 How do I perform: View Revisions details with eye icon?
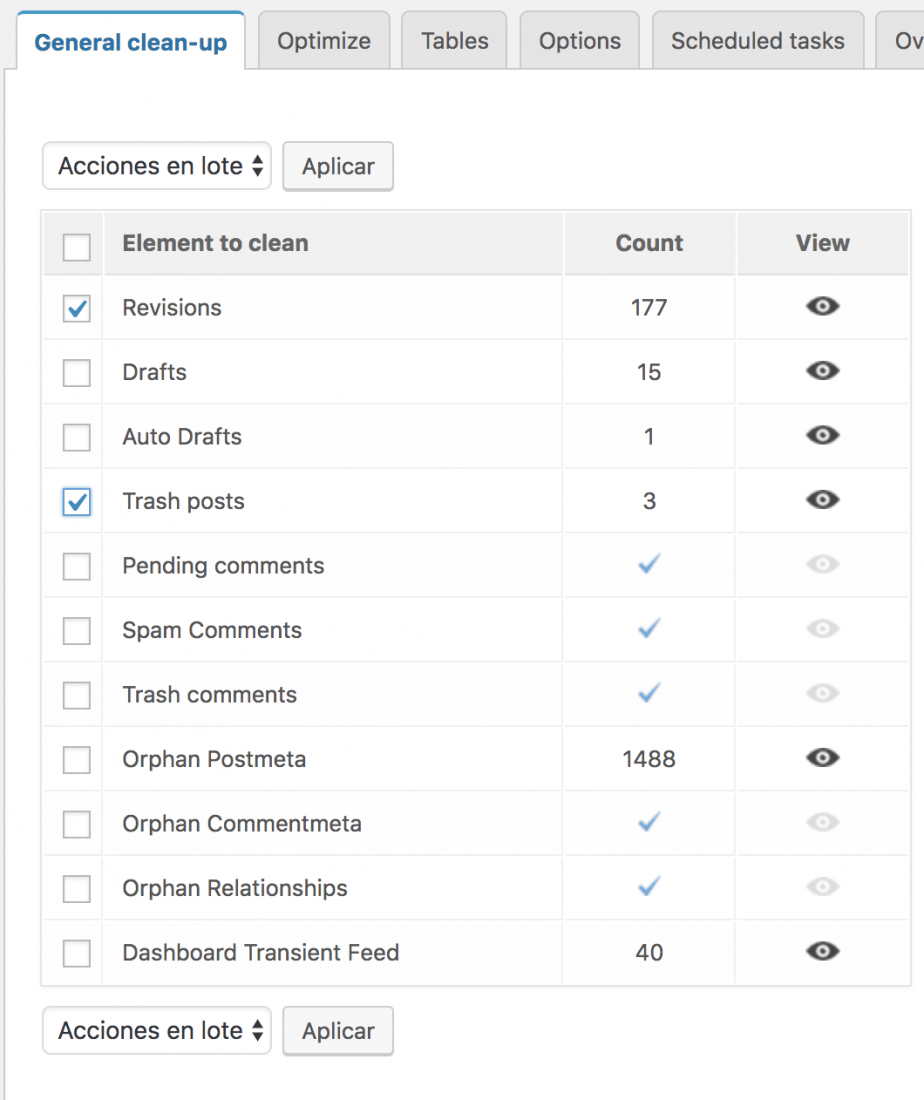point(822,306)
